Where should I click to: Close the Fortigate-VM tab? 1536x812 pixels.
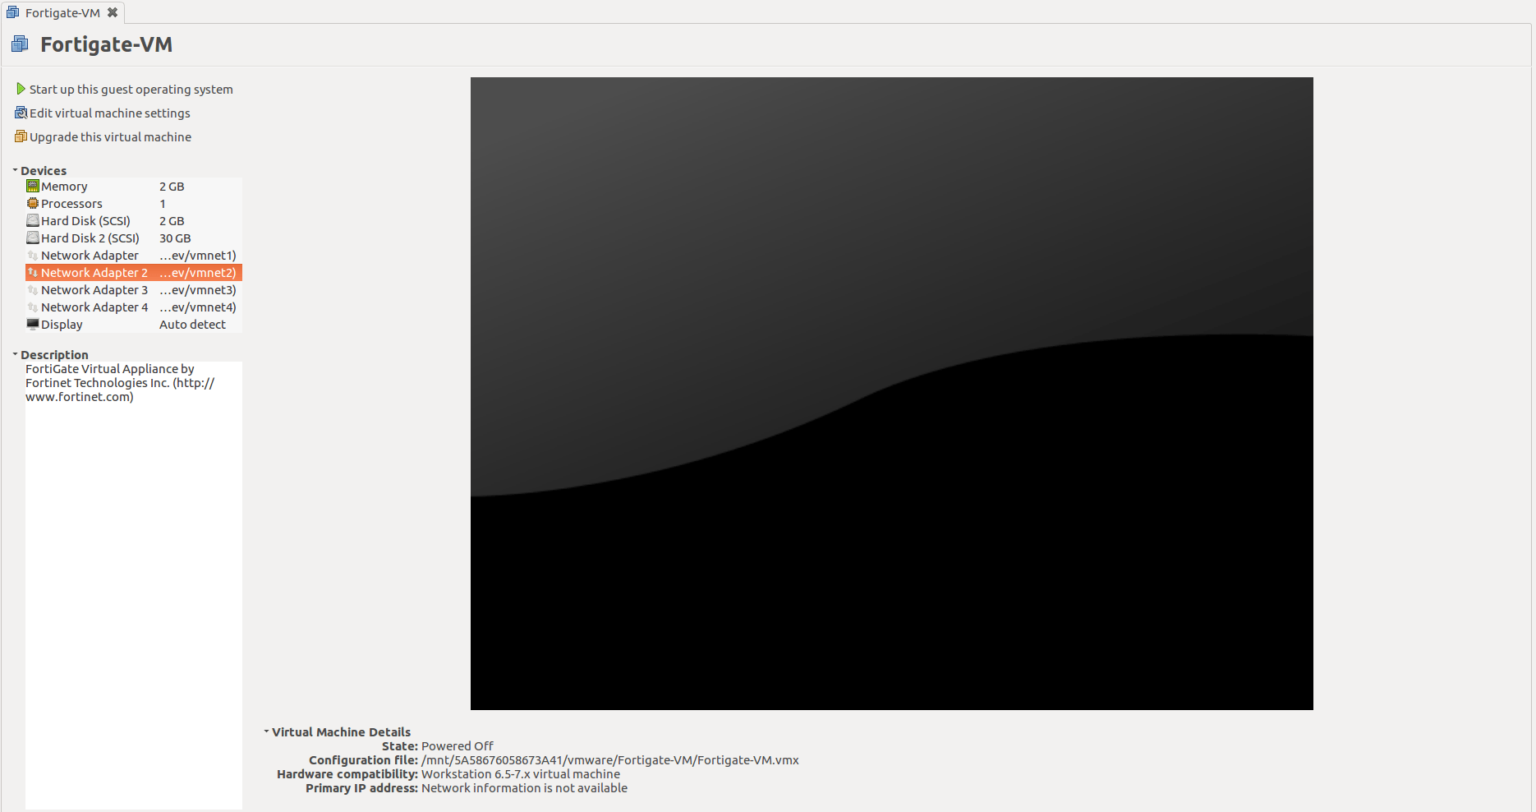(x=112, y=13)
